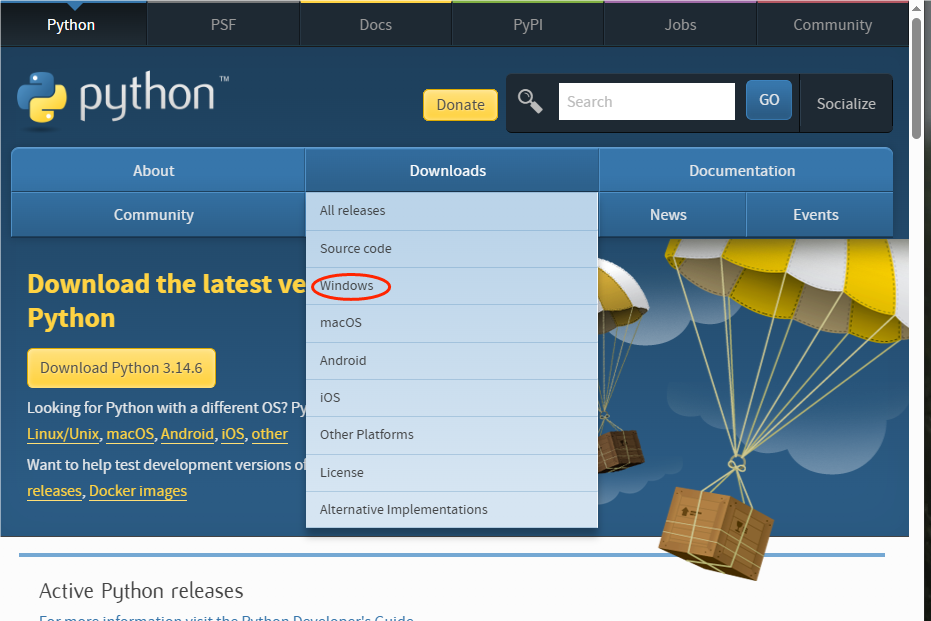Screen dimensions: 931x621
Task: Select Source code from Downloads menu
Action: click(x=452, y=249)
